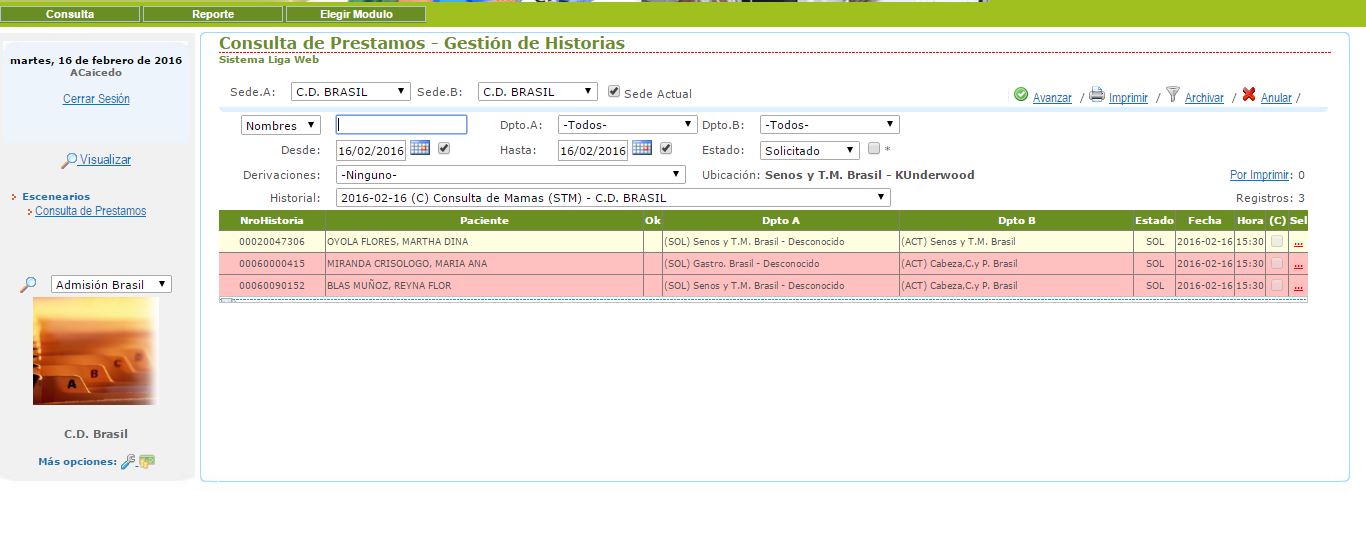Tick the checkbox beside the Estado dropdown

[x=874, y=149]
